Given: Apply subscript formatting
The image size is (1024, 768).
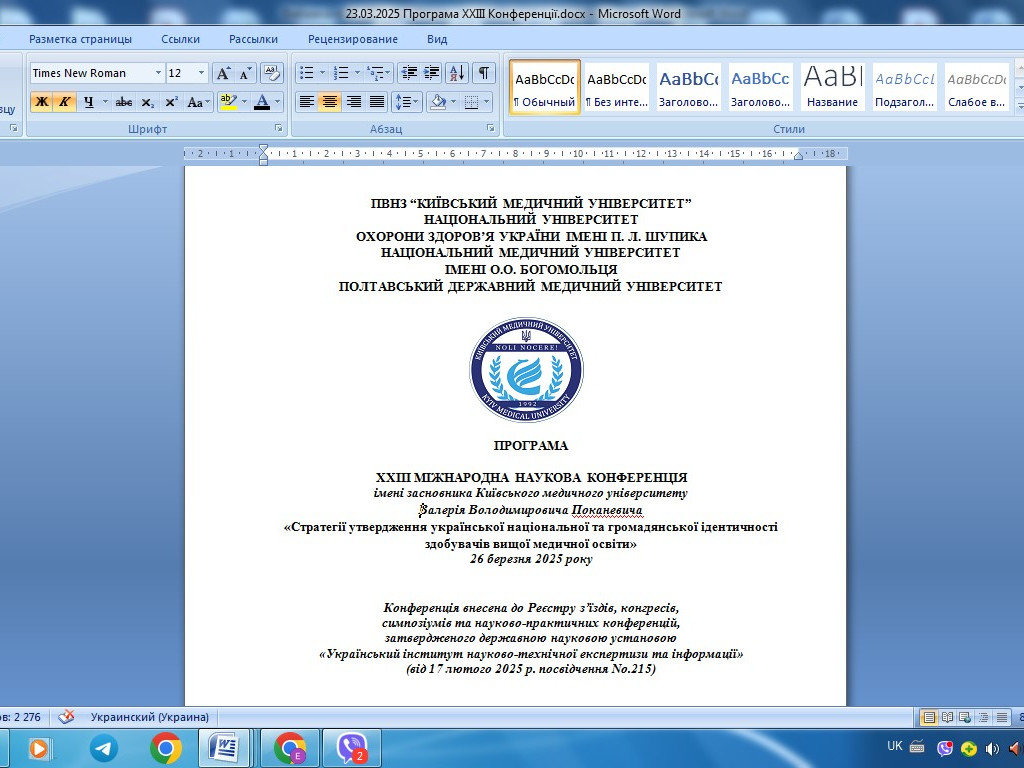Looking at the screenshot, I should pyautogui.click(x=148, y=102).
